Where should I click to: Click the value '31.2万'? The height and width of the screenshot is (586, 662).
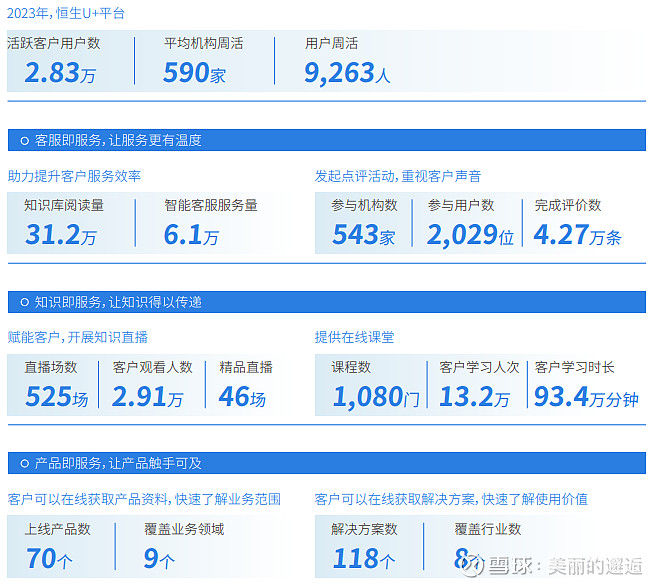tap(61, 235)
